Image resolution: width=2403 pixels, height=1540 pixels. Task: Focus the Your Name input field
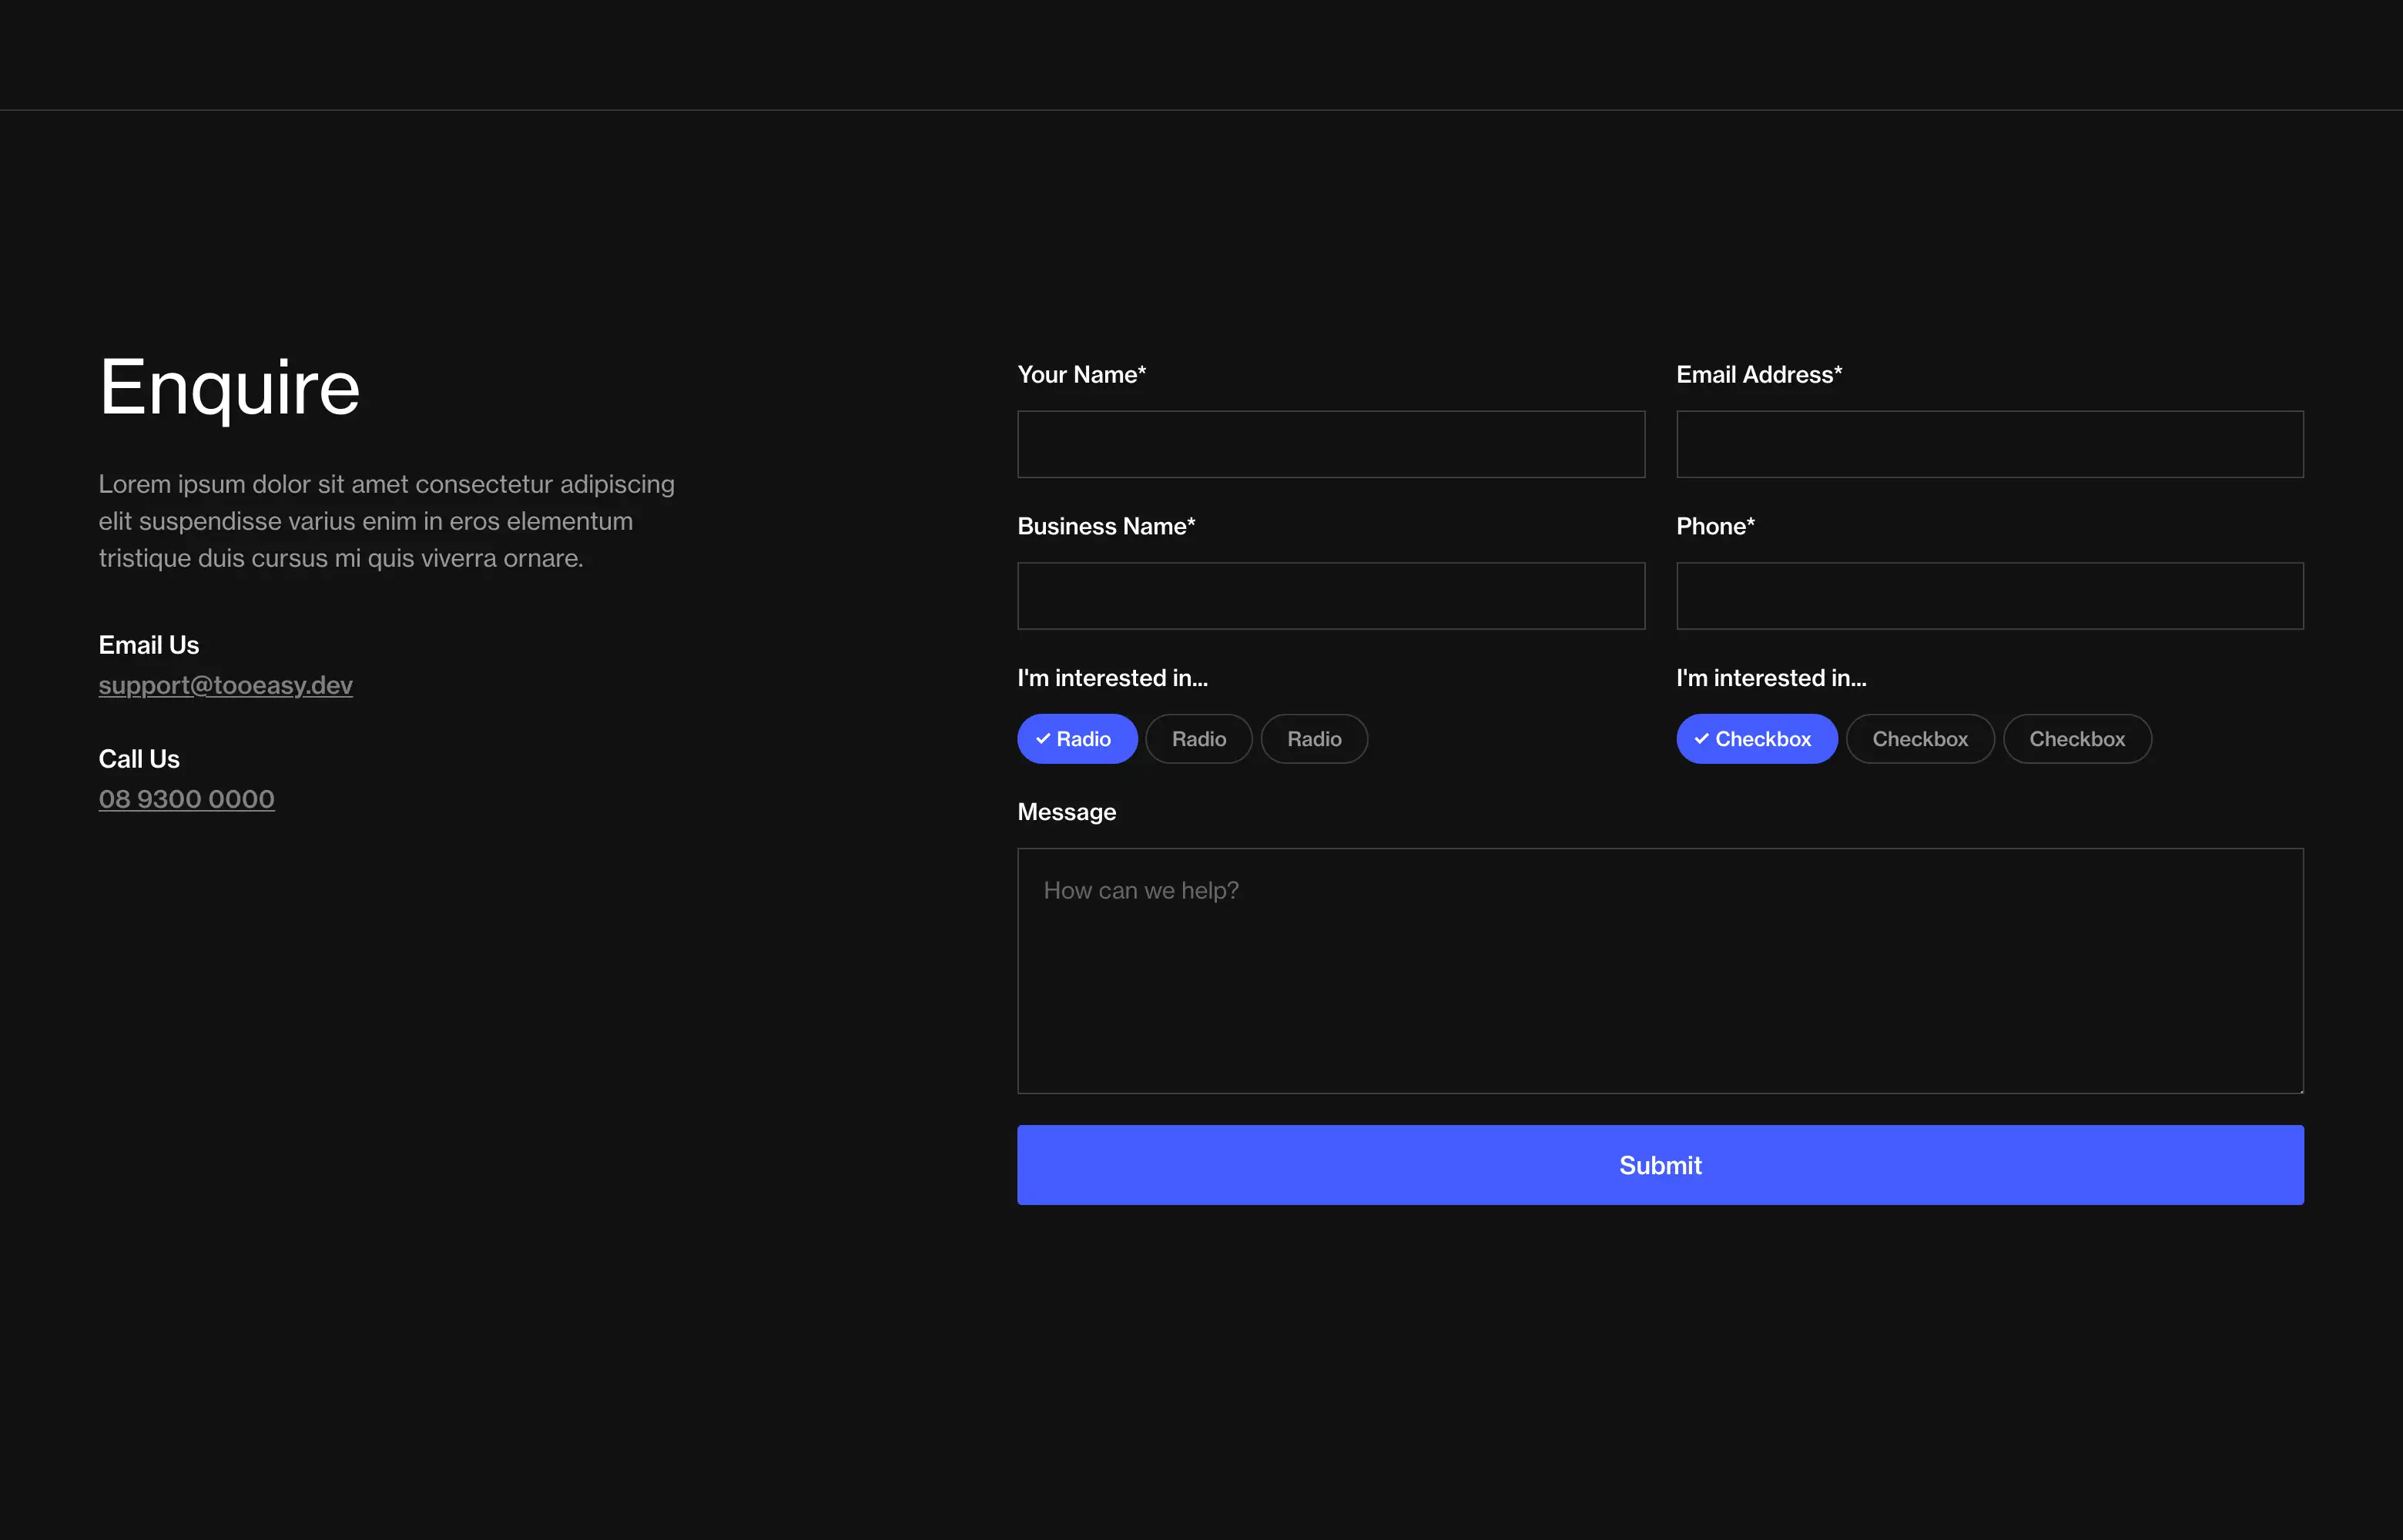pos(1331,444)
